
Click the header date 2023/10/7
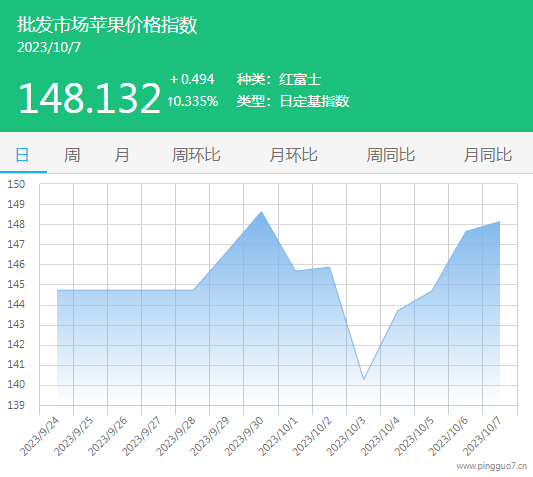tap(49, 48)
